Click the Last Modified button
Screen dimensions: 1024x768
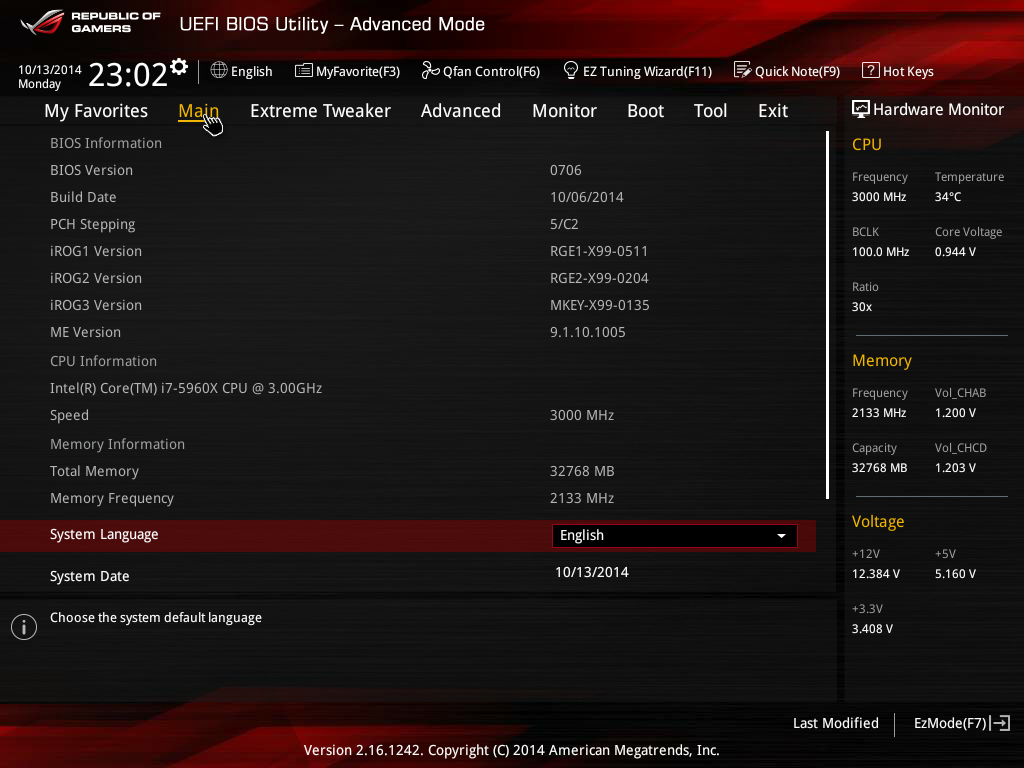[836, 723]
